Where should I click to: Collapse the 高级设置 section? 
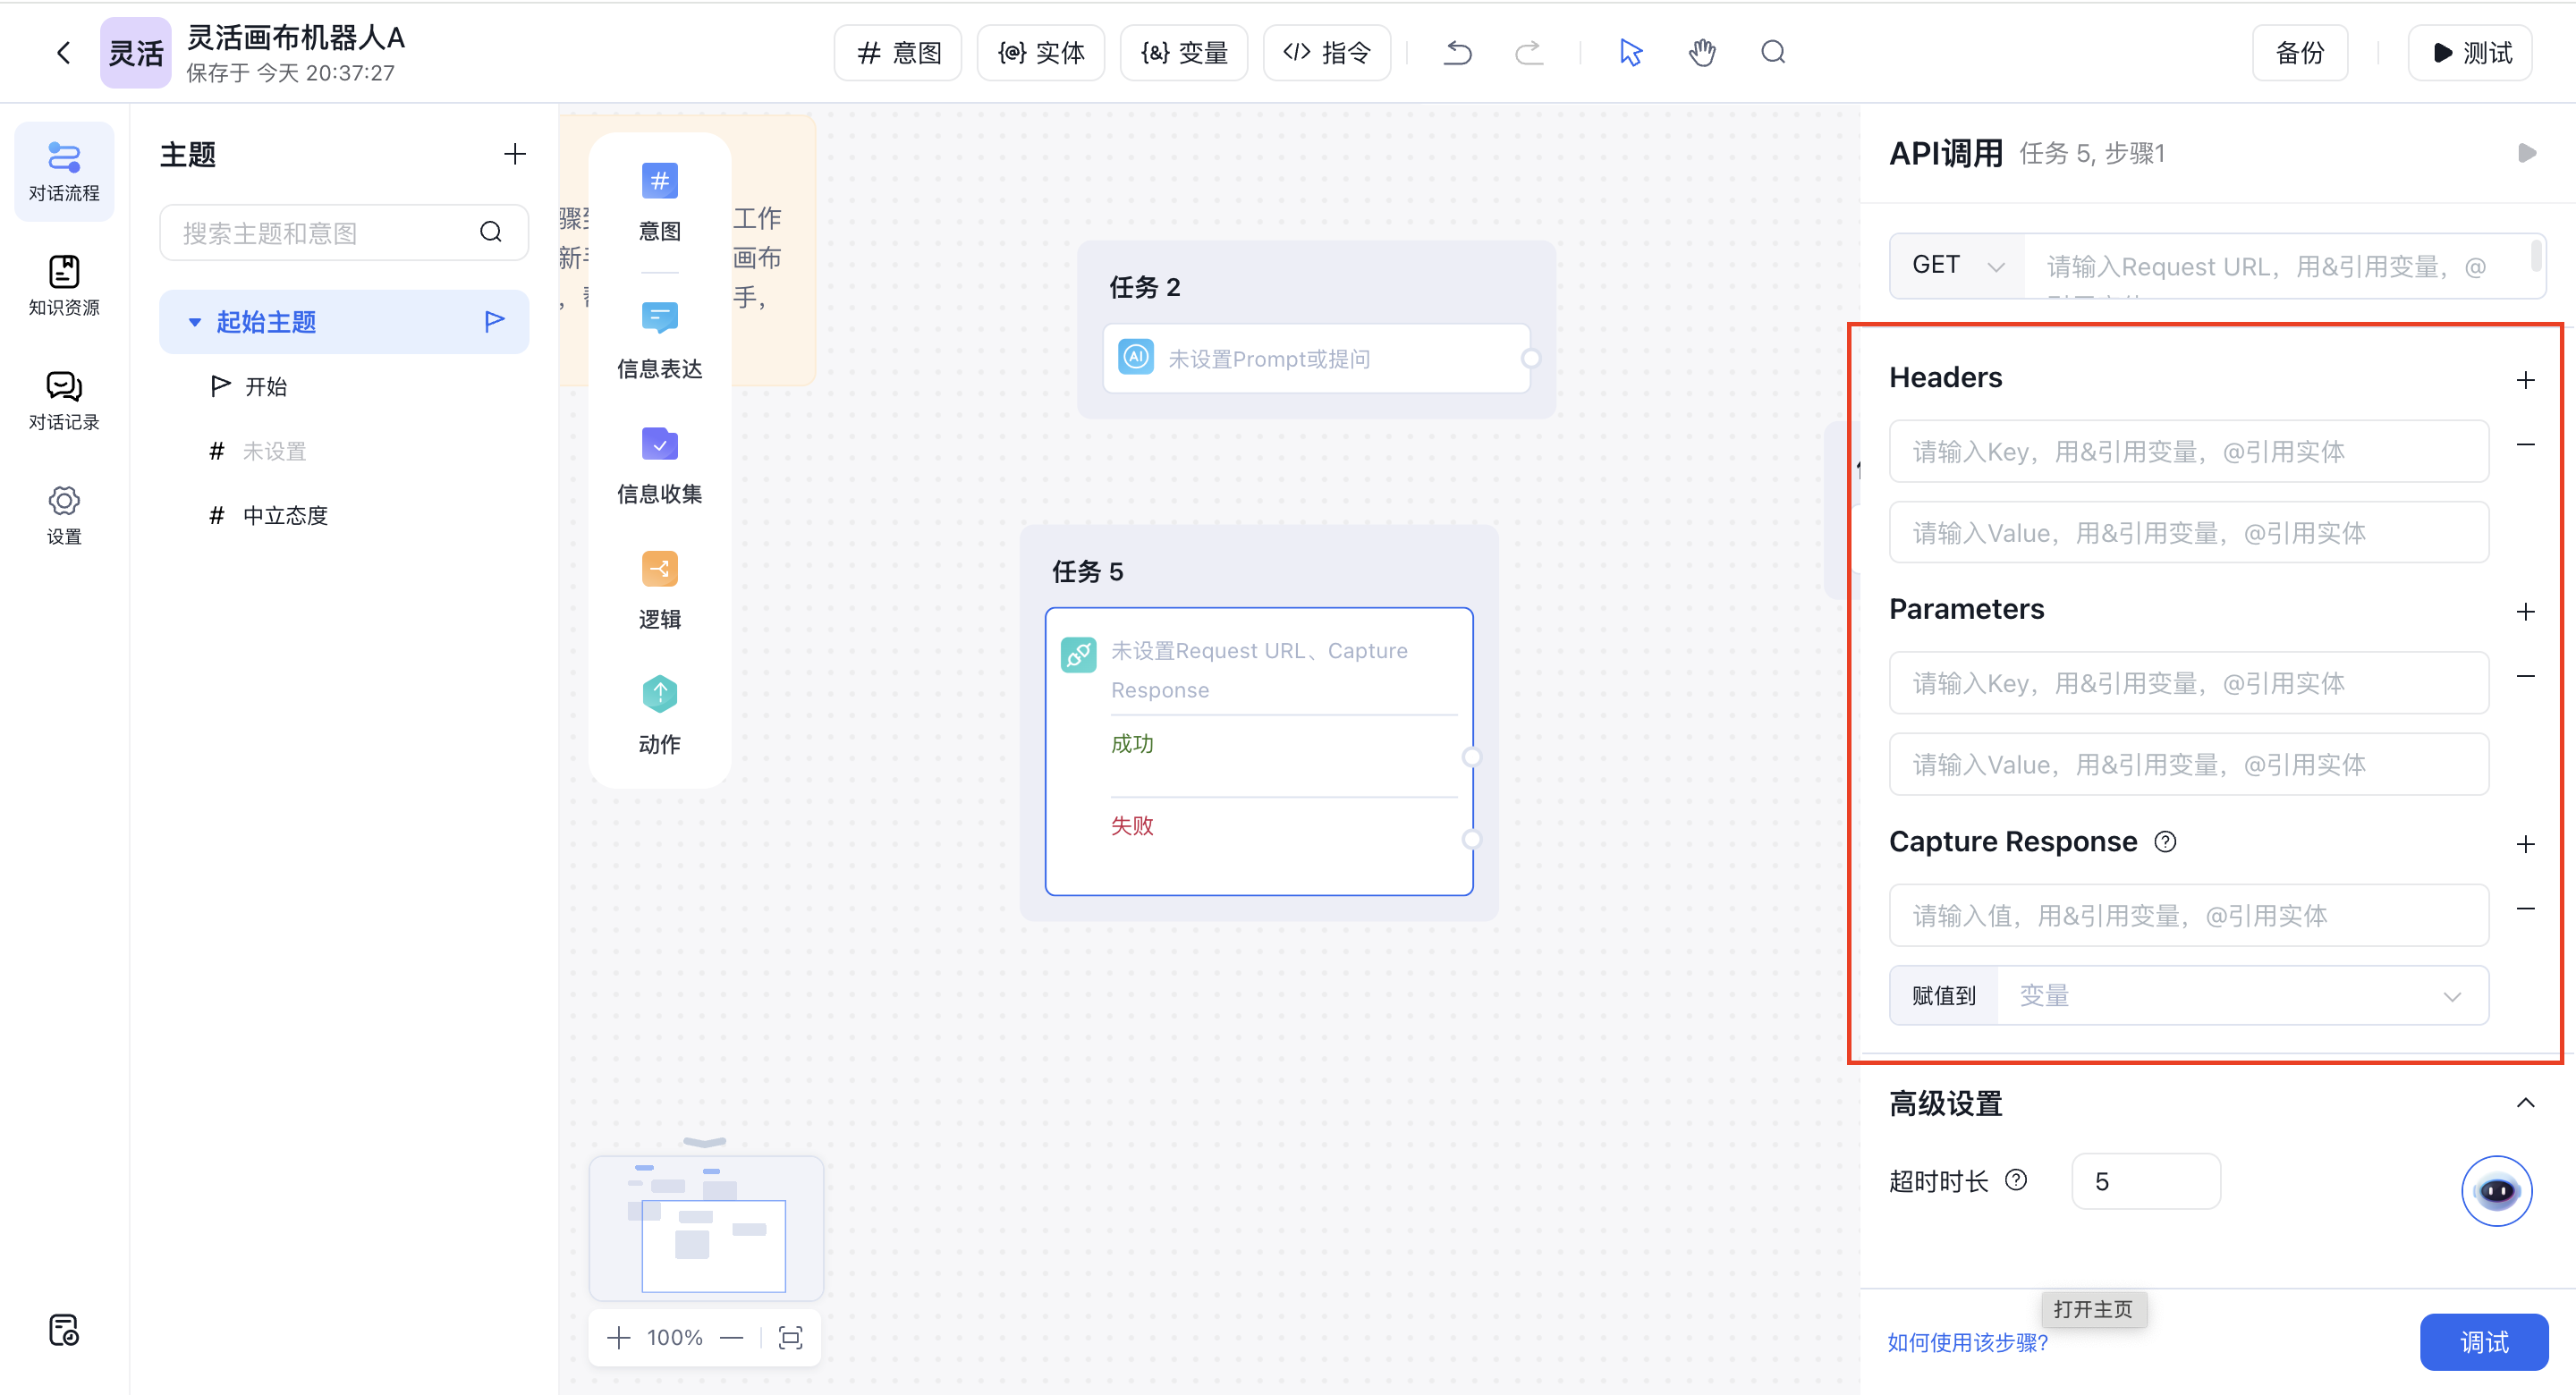tap(2525, 1103)
